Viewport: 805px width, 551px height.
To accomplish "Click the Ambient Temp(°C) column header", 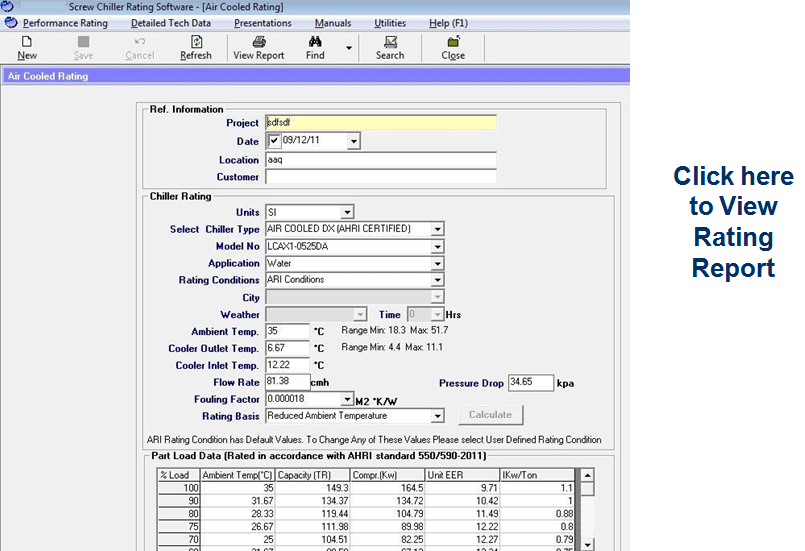I will click(237, 475).
